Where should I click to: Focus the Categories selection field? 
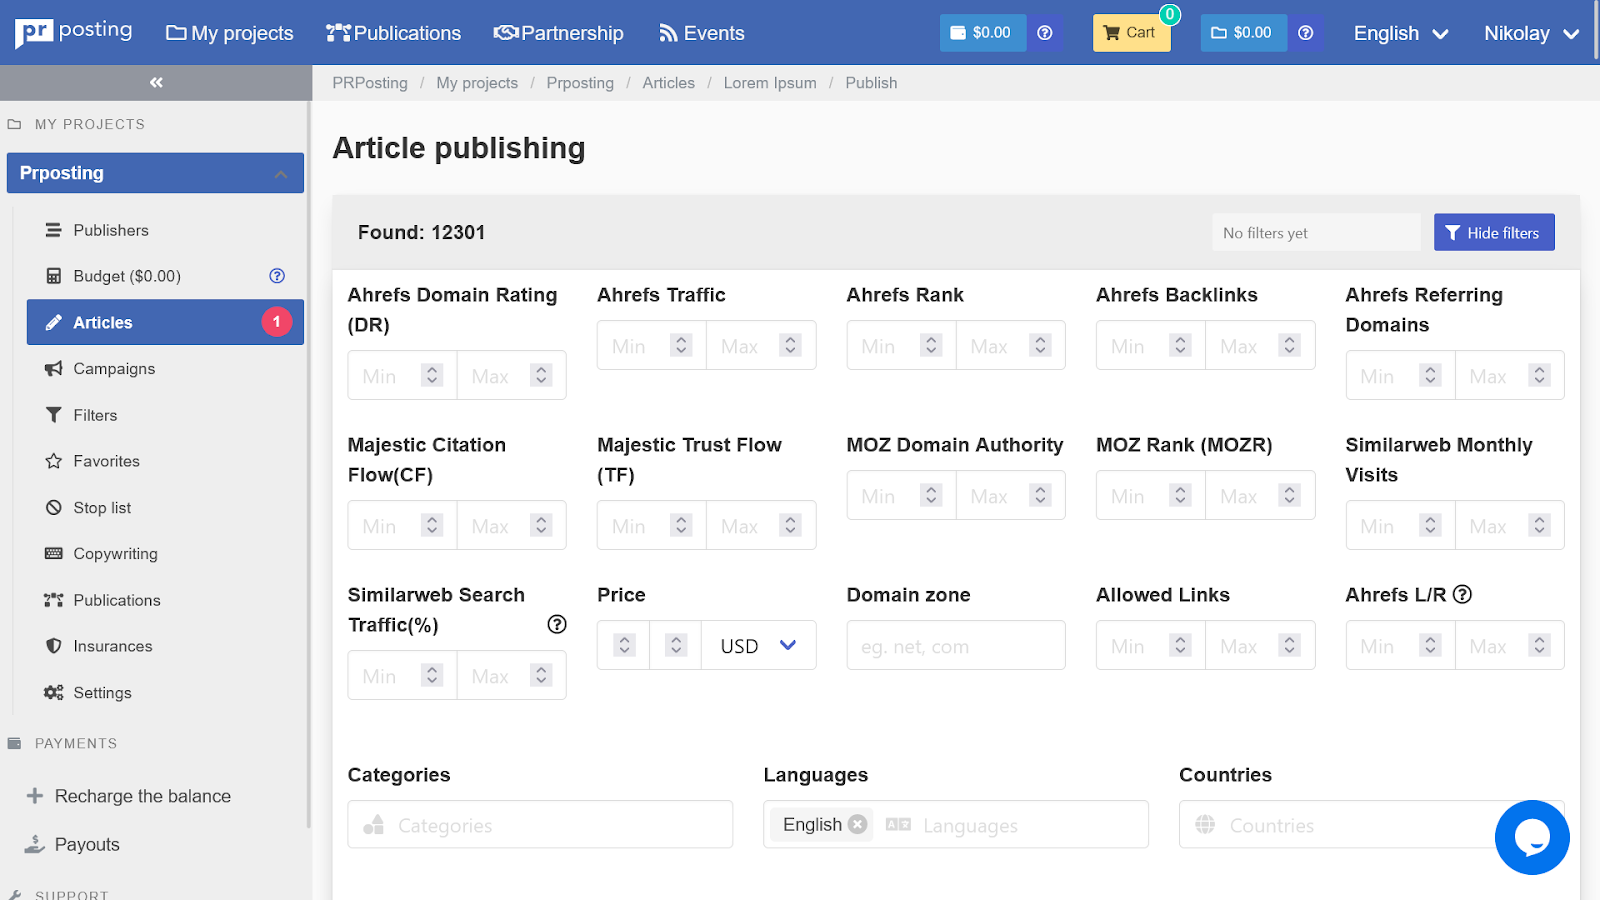point(540,825)
